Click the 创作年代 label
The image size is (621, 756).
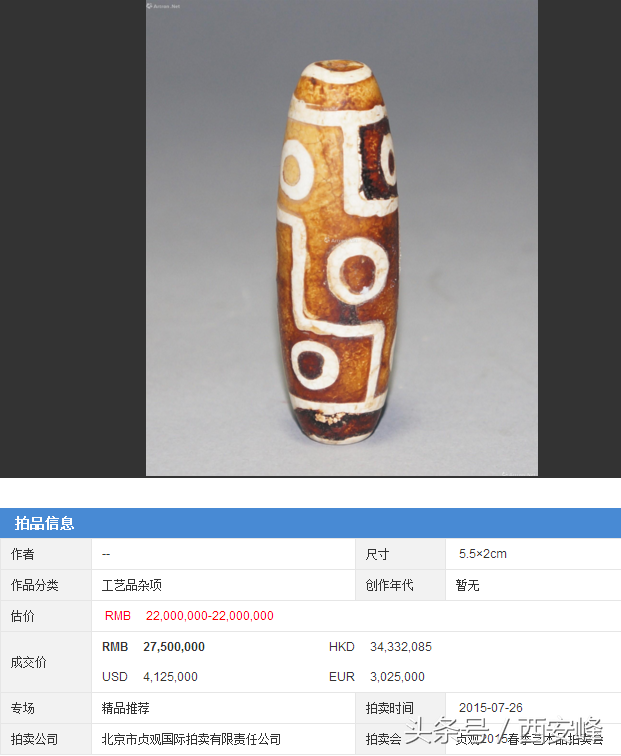click(389, 585)
